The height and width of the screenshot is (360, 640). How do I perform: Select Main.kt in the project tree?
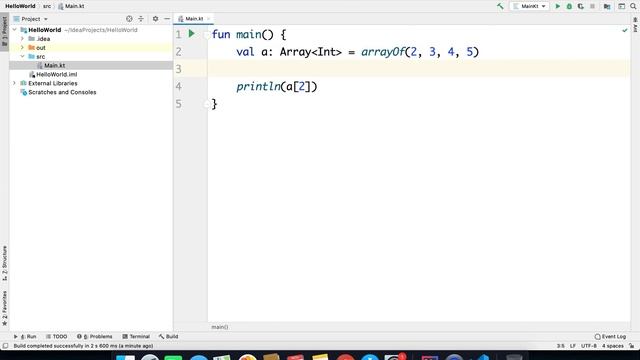coord(54,65)
